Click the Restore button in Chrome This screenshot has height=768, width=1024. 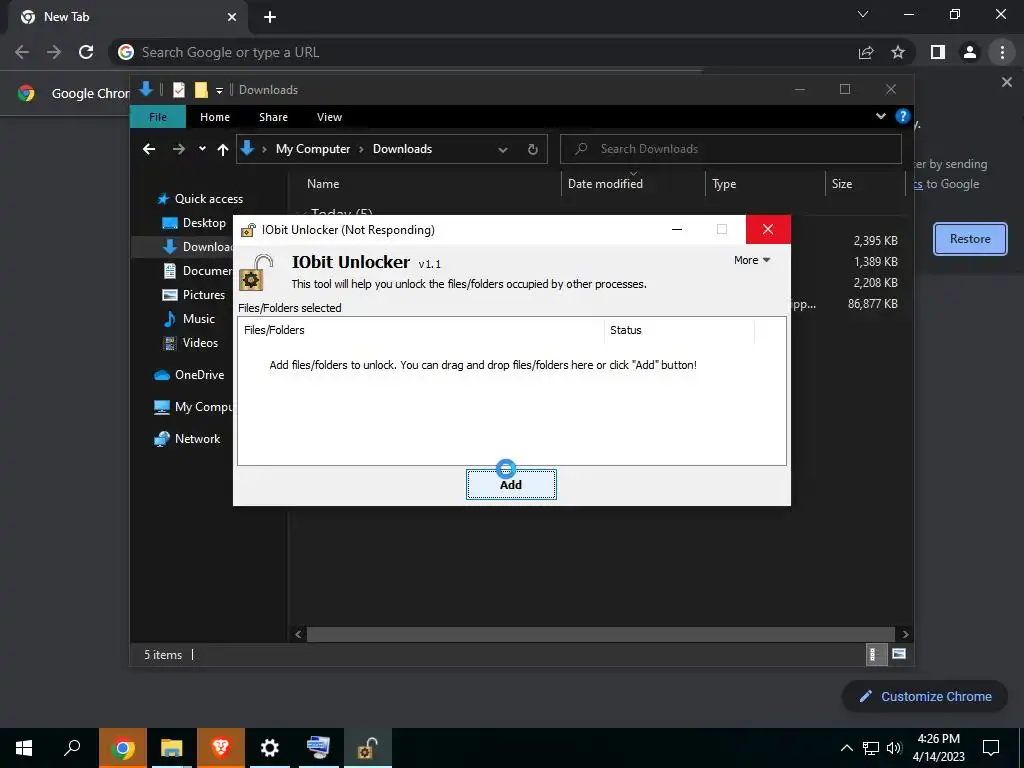pos(970,238)
